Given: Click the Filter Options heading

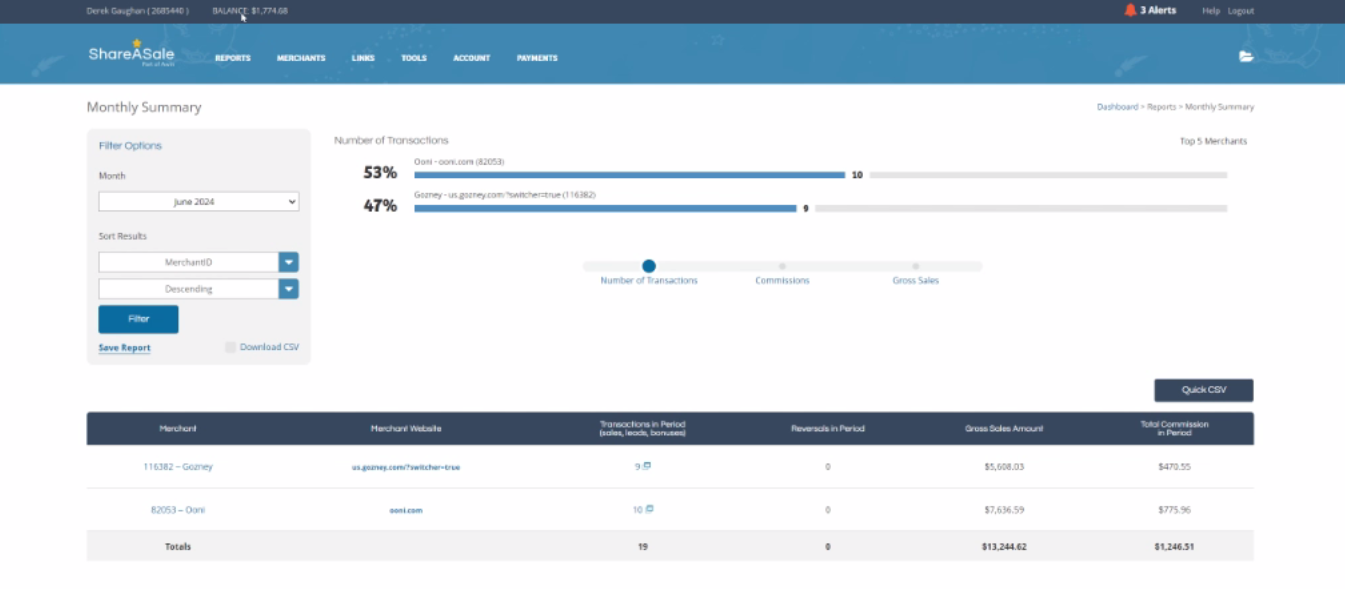Looking at the screenshot, I should (130, 146).
